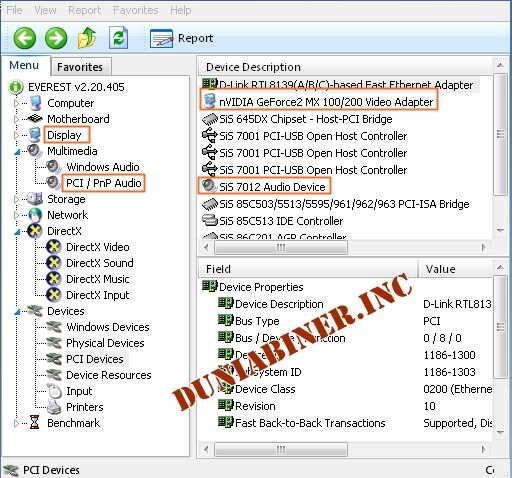The height and width of the screenshot is (478, 512).
Task: Expand the Display tree node
Action: pos(16,135)
